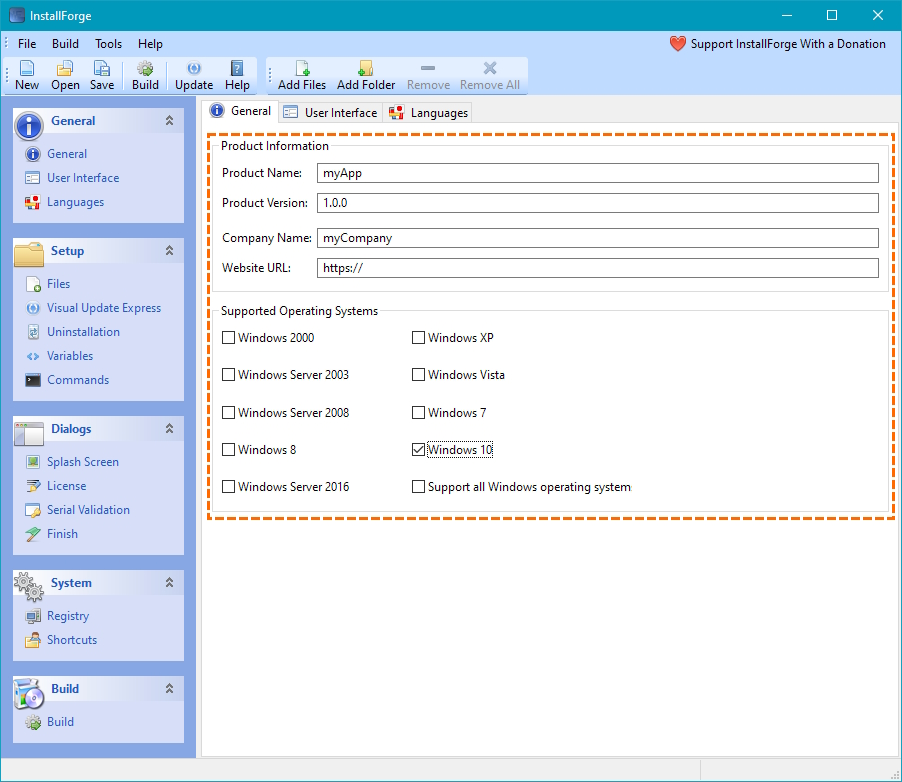Screen dimensions: 902x782
Task: Open Finish dialog settings
Action: click(x=52, y=534)
